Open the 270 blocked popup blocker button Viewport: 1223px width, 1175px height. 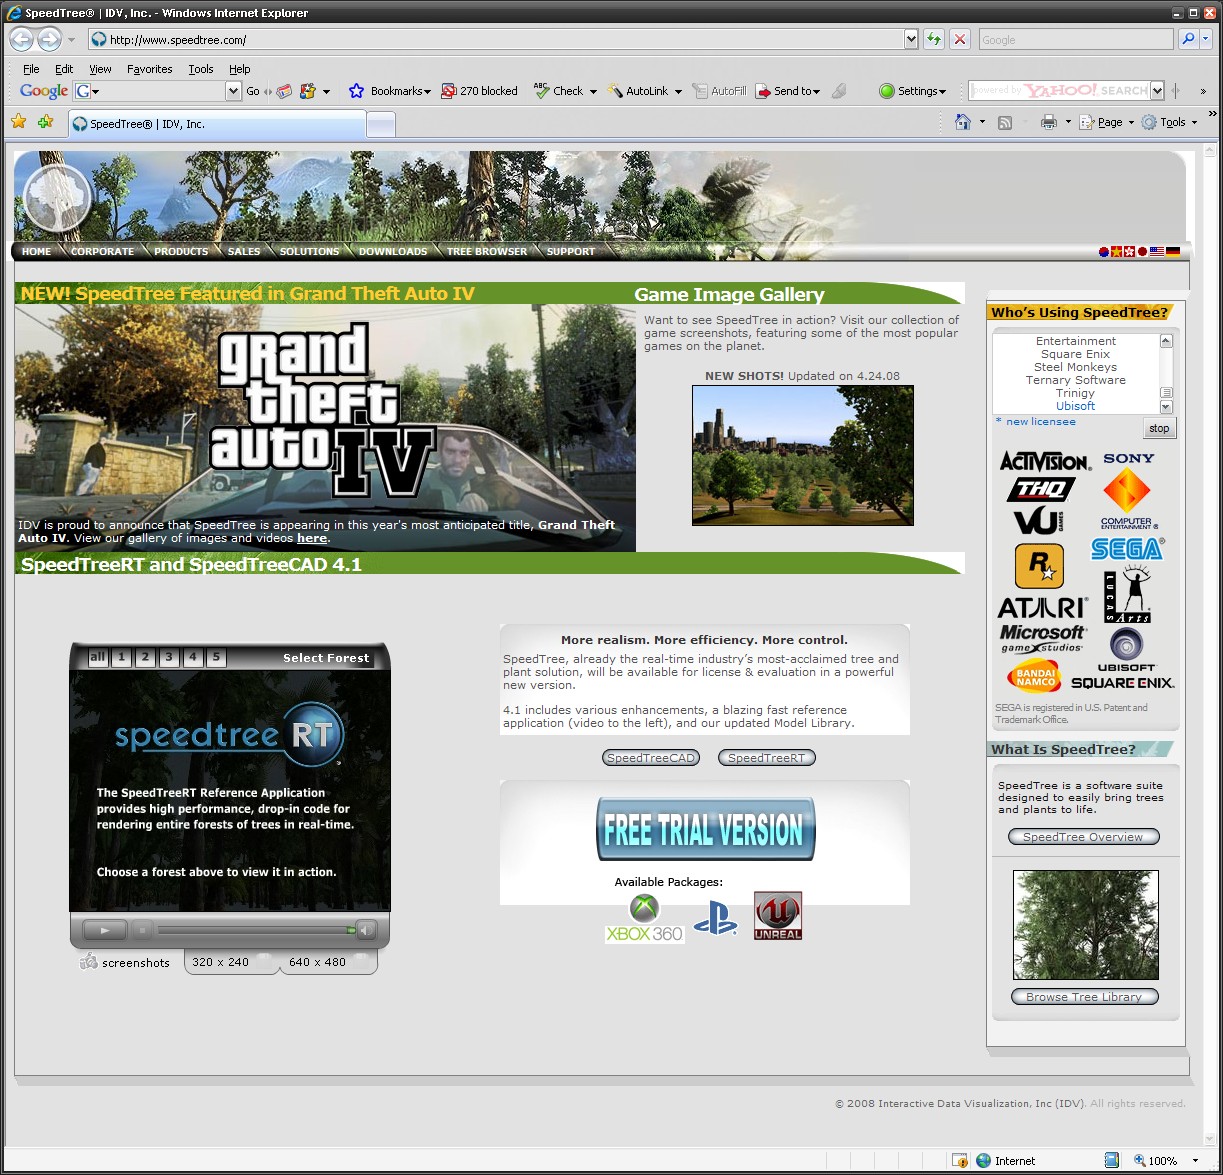[x=479, y=91]
